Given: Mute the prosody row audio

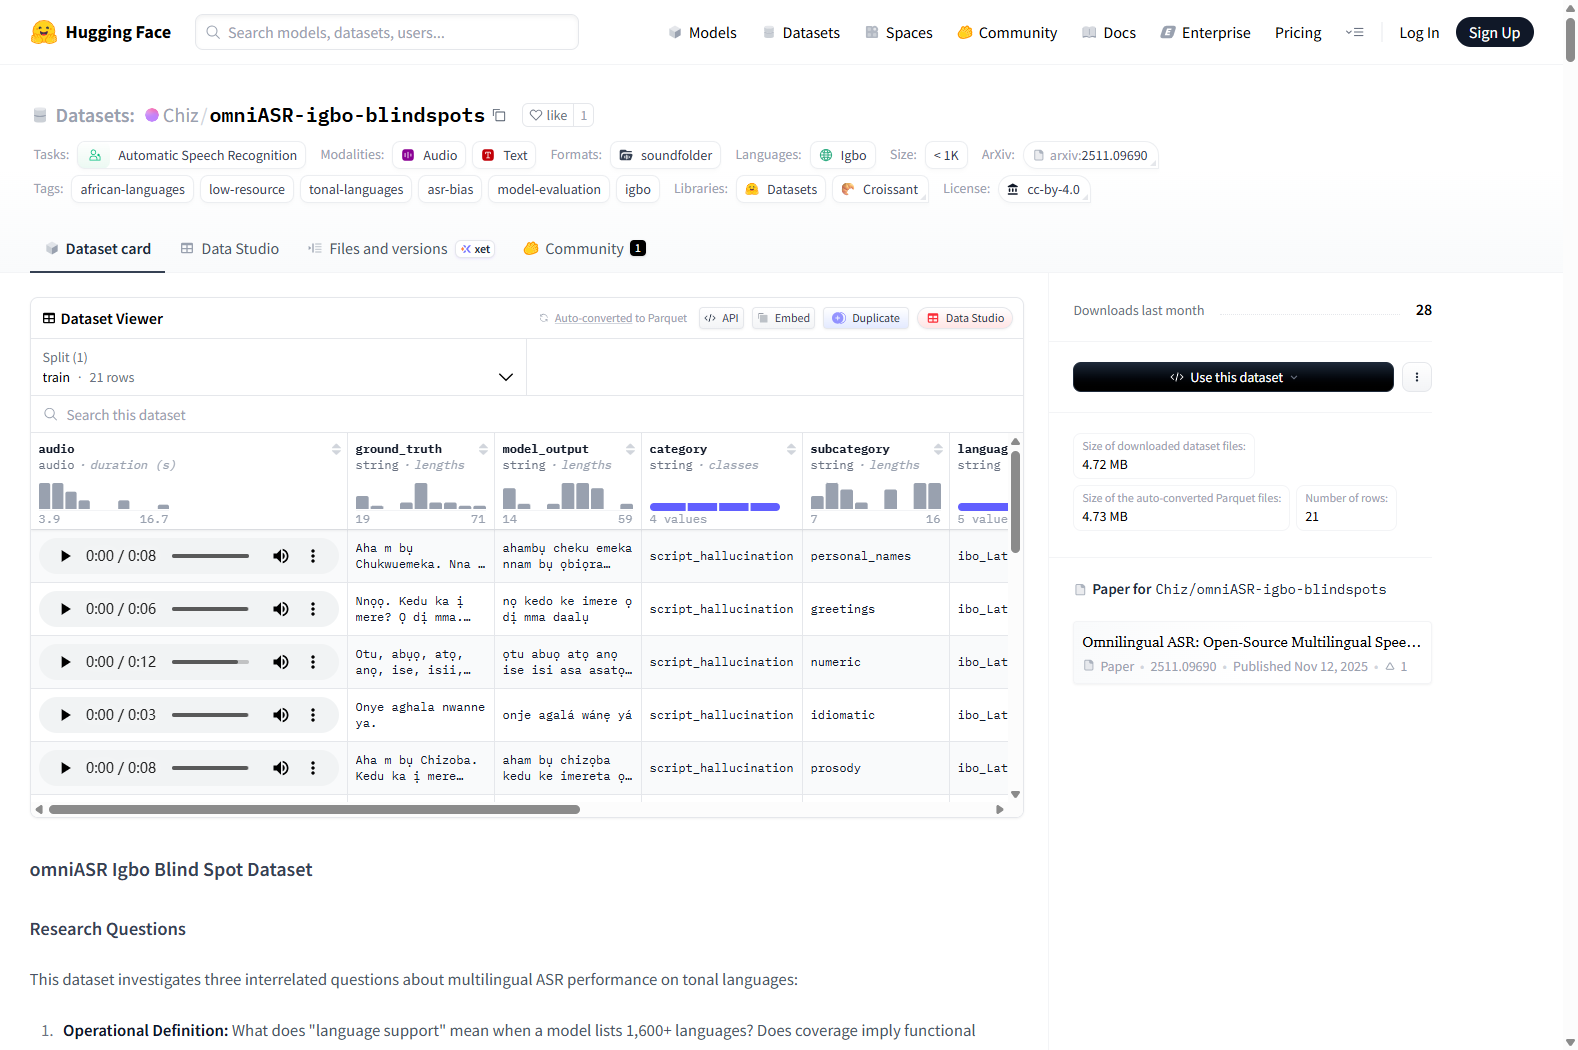Looking at the screenshot, I should coord(281,768).
